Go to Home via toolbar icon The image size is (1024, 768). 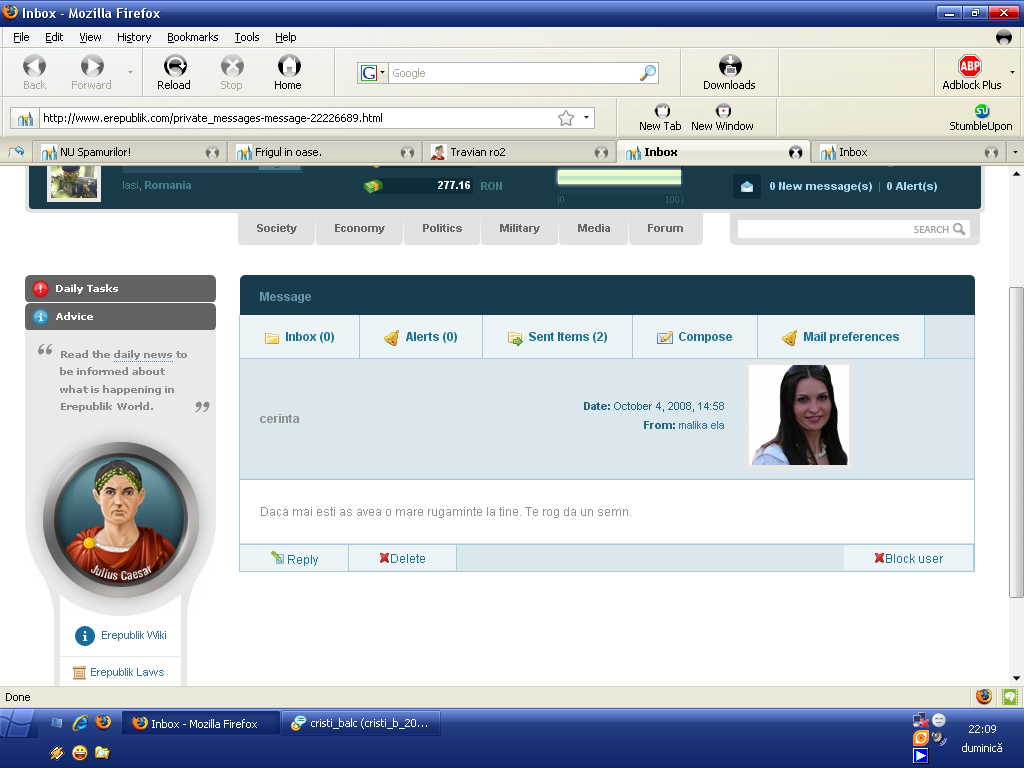pyautogui.click(x=288, y=67)
